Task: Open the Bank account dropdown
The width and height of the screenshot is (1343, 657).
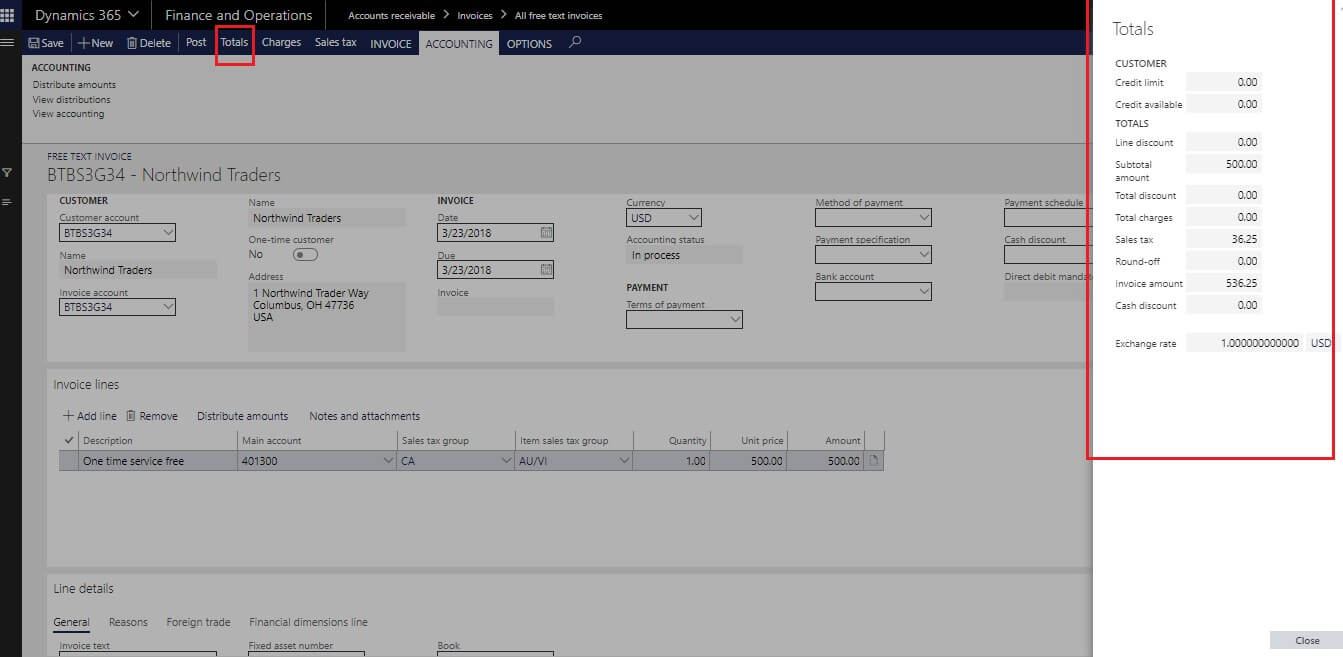Action: tap(923, 292)
